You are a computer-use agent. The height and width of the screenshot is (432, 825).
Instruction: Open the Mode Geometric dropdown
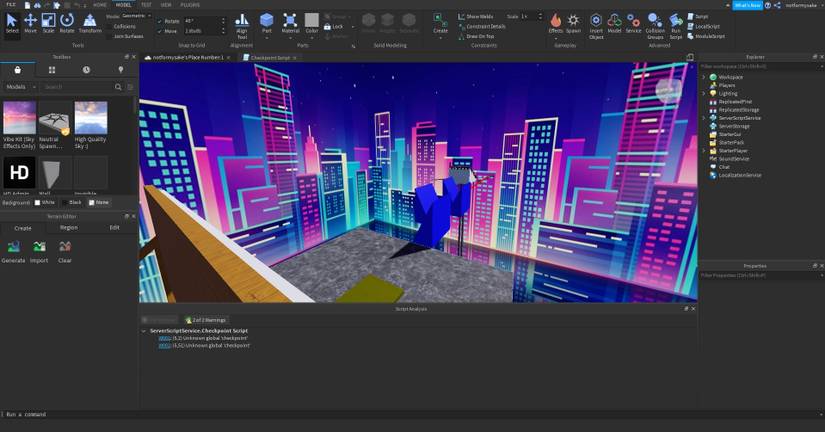pyautogui.click(x=136, y=16)
